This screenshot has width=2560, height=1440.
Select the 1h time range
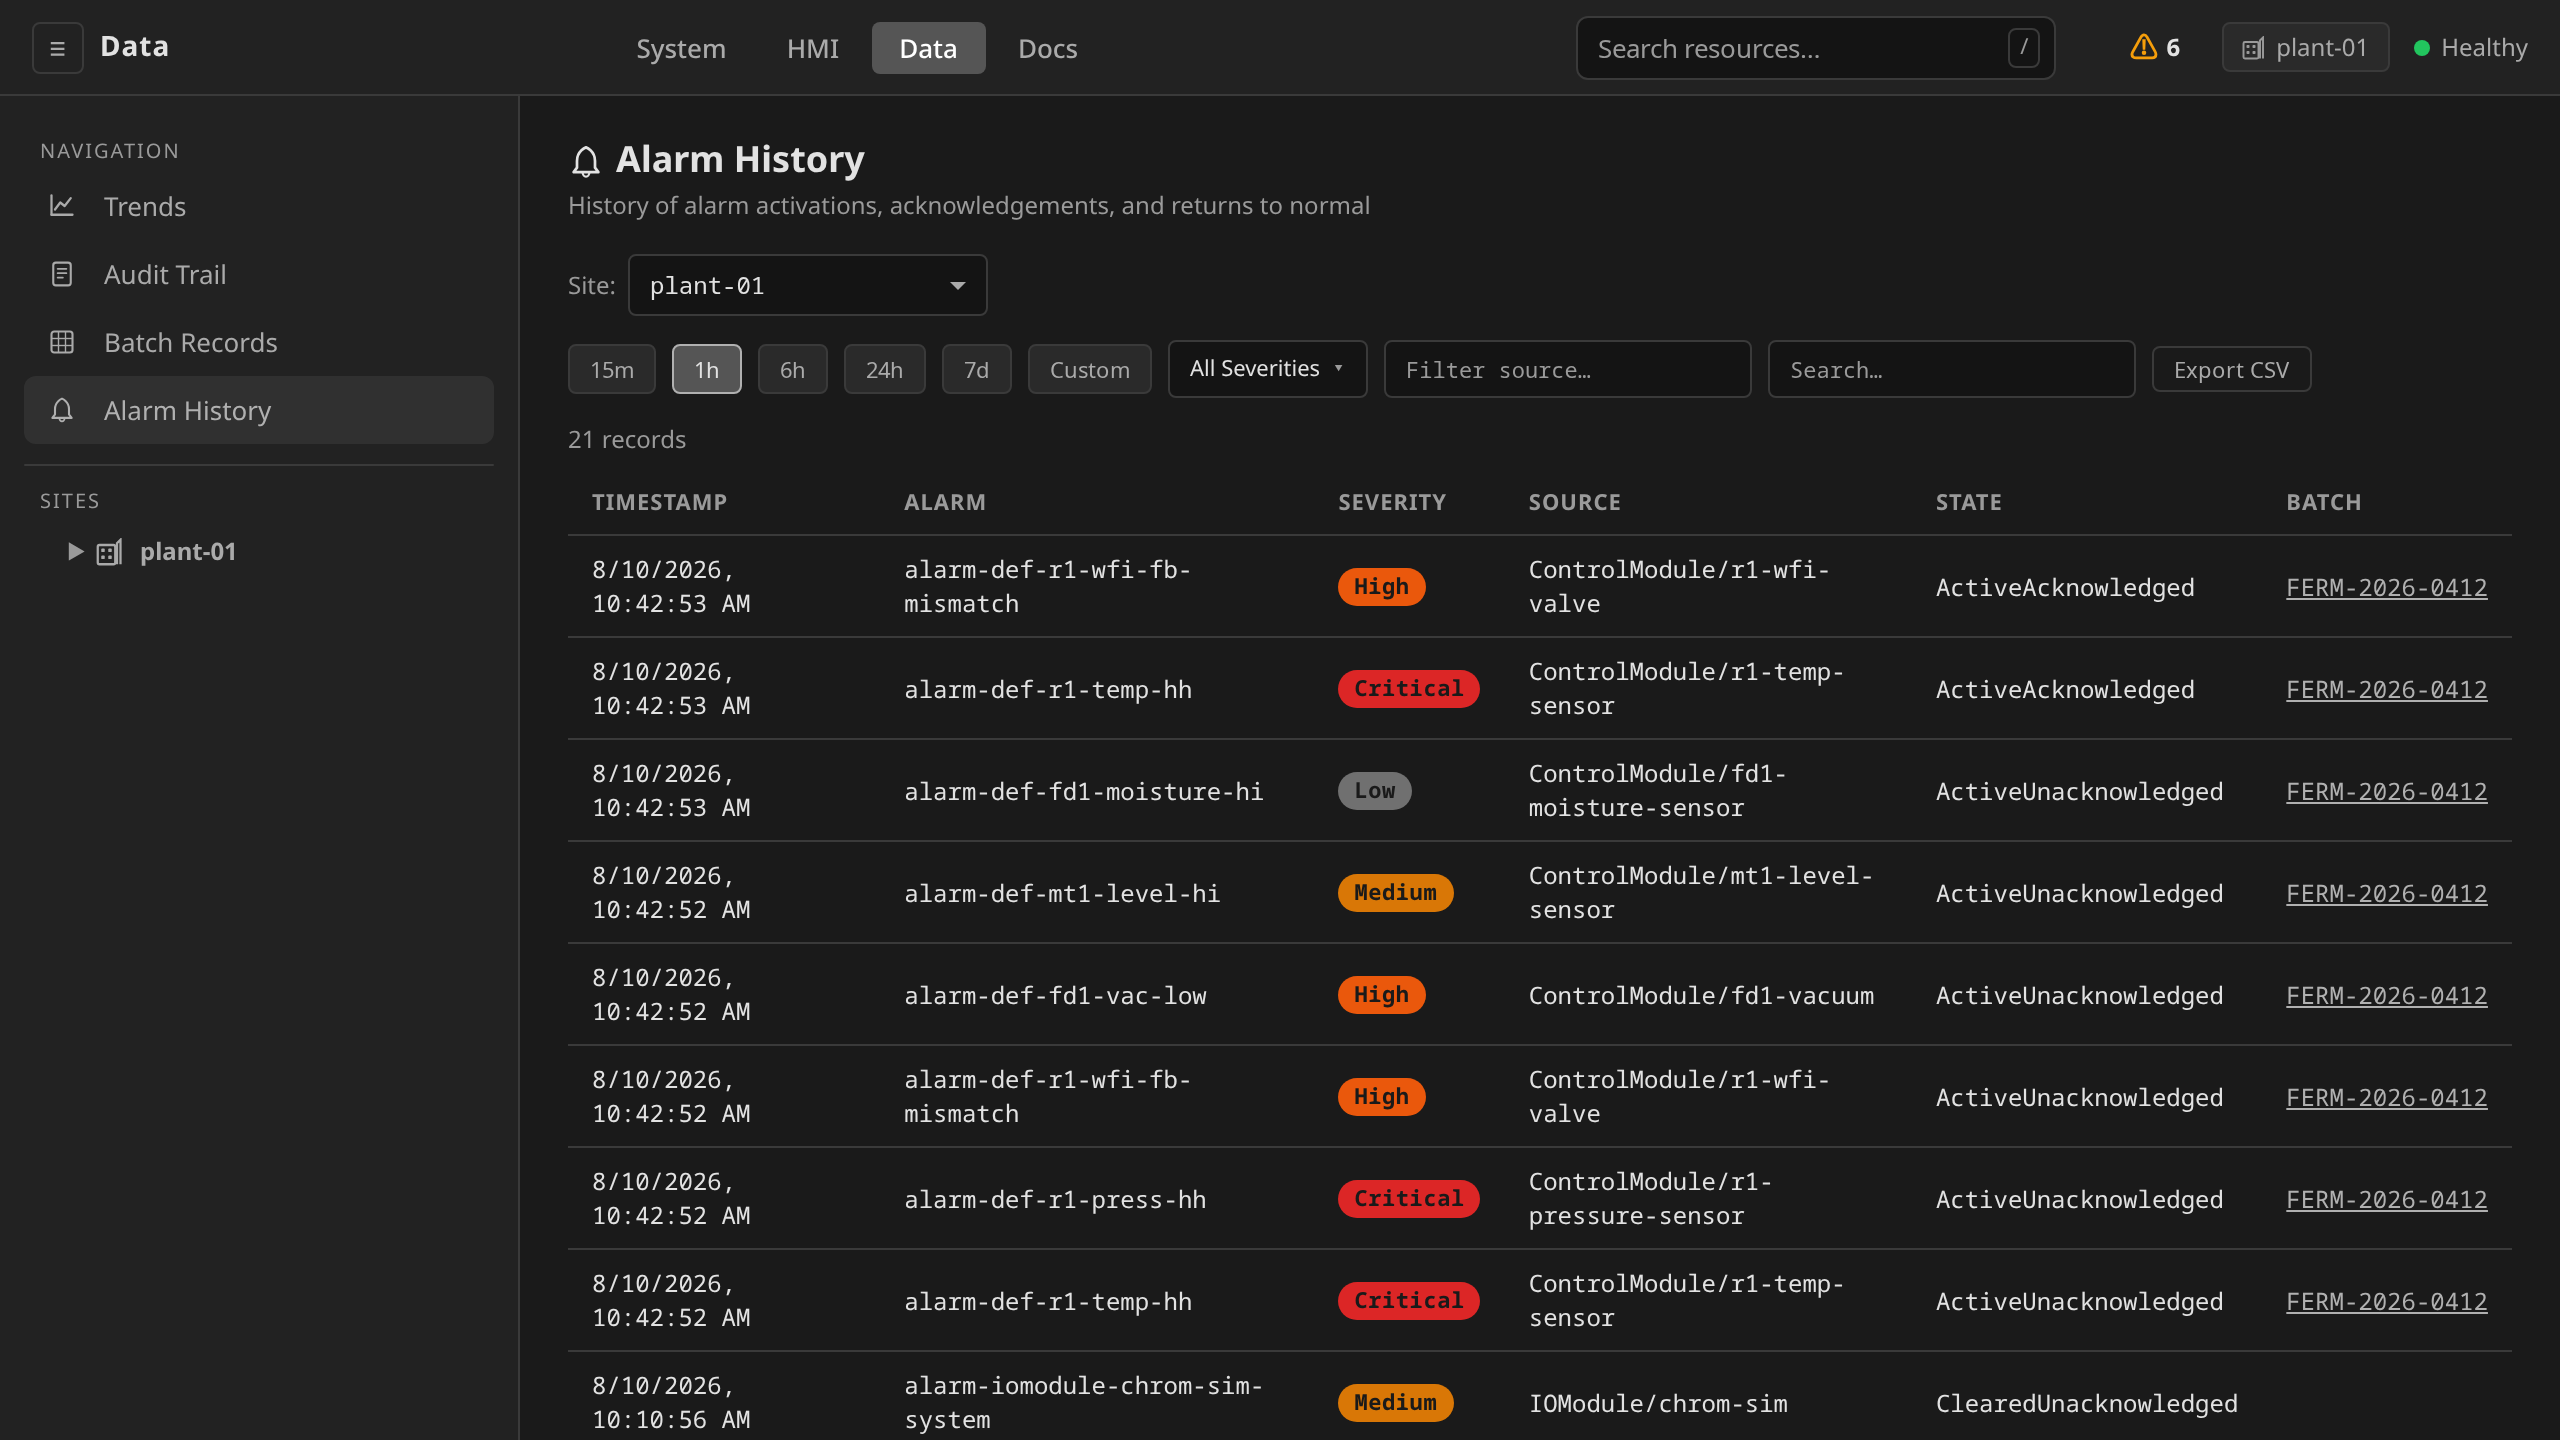pos(707,370)
